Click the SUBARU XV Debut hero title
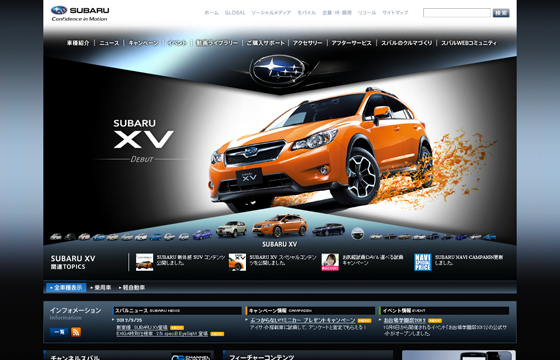The height and width of the screenshot is (360, 560). click(143, 141)
